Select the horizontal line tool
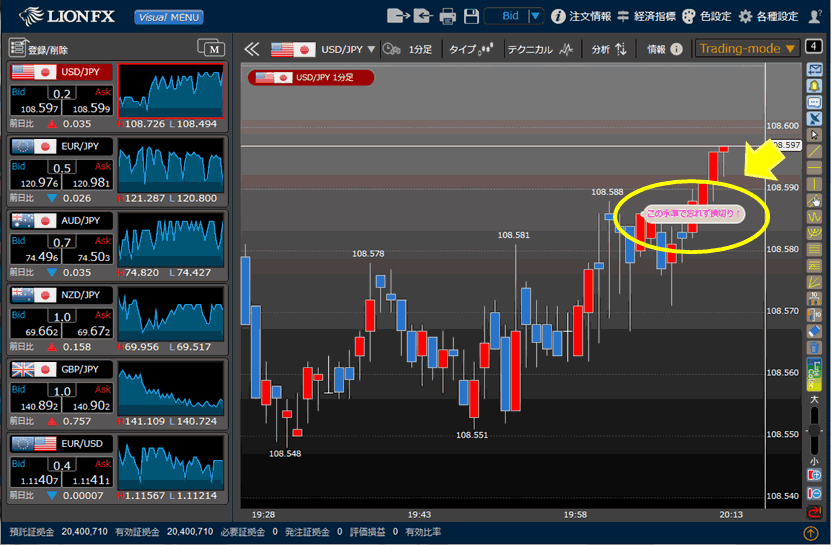 (814, 168)
